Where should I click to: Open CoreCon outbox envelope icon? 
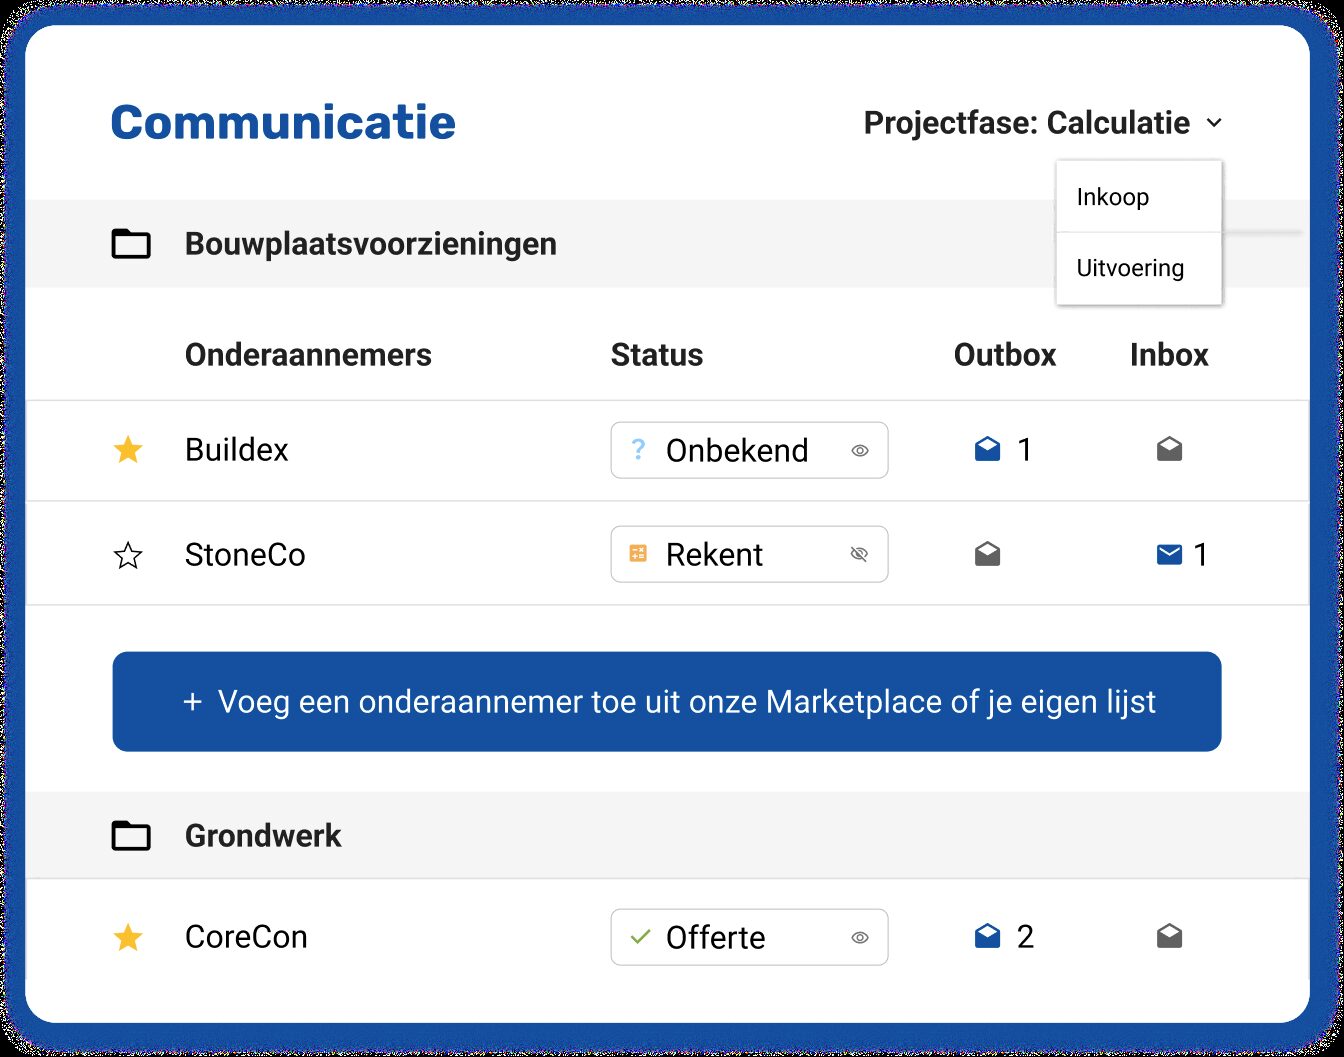987,937
